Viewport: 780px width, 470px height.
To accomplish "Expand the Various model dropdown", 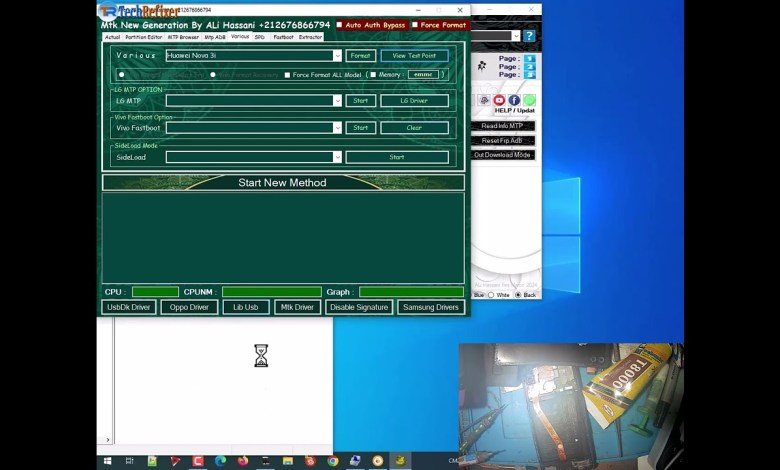I will (337, 56).
